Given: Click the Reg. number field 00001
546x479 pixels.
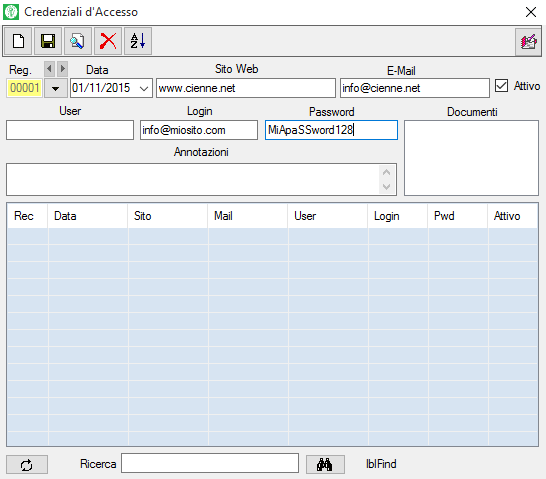Looking at the screenshot, I should 24,88.
